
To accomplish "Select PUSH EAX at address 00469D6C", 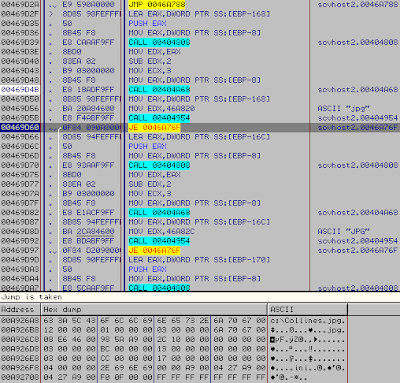I will point(147,146).
